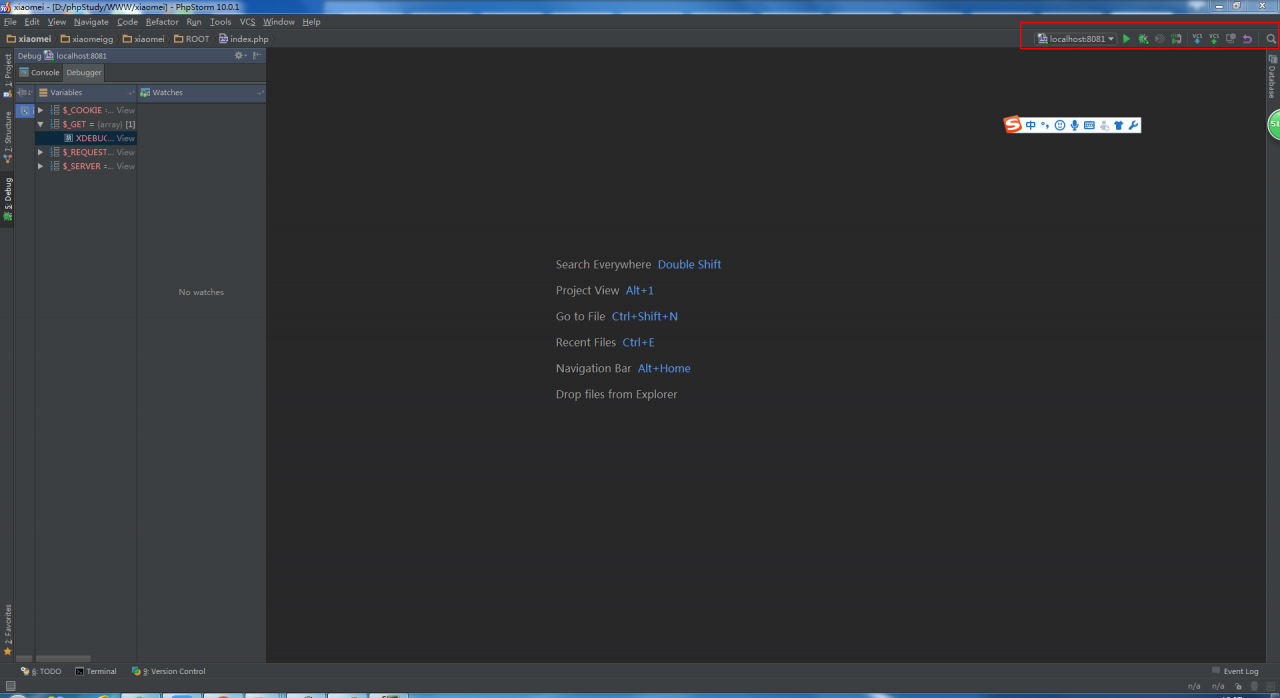
Task: Toggle the 5: Debug tool window
Action: click(x=7, y=198)
